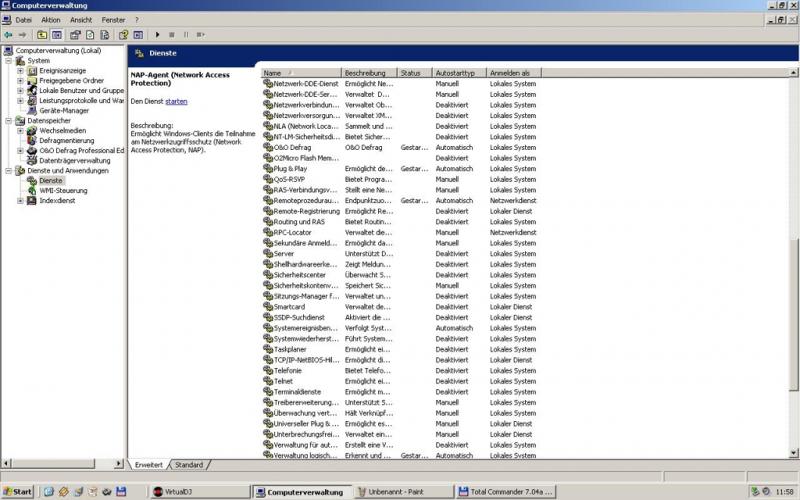This screenshot has height=500, width=800.
Task: Collapse the Datenspeicher tree node
Action: (x=8, y=120)
